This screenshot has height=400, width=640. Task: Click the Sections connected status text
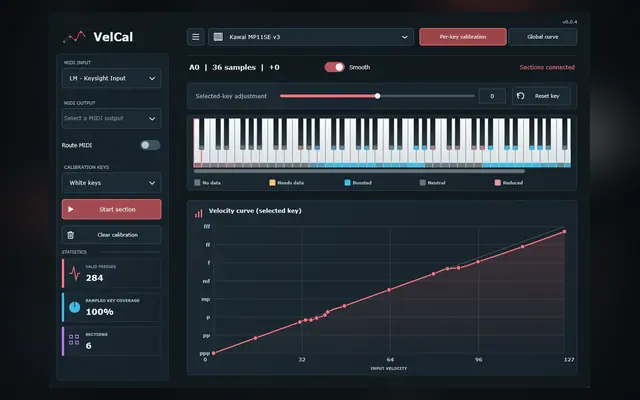coord(547,67)
